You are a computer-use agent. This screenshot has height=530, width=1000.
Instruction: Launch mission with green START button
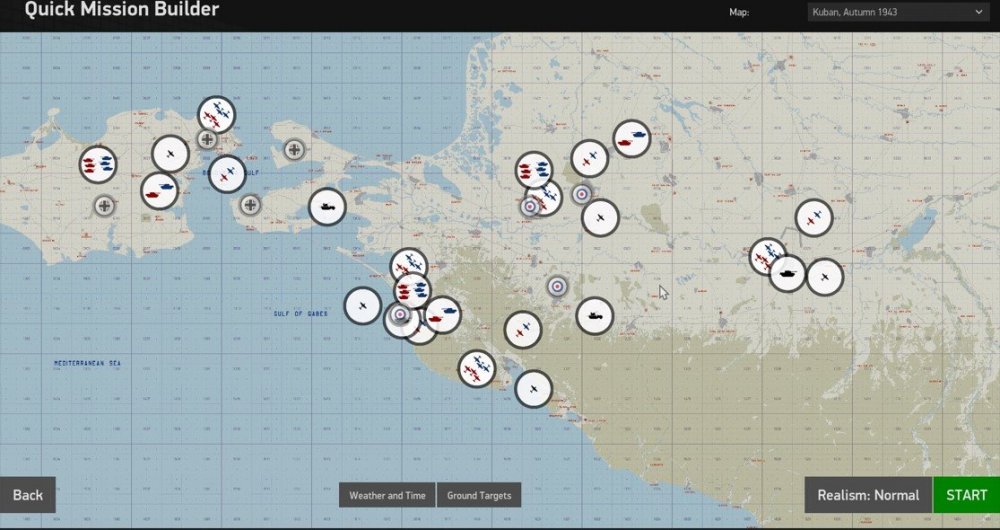click(x=966, y=495)
